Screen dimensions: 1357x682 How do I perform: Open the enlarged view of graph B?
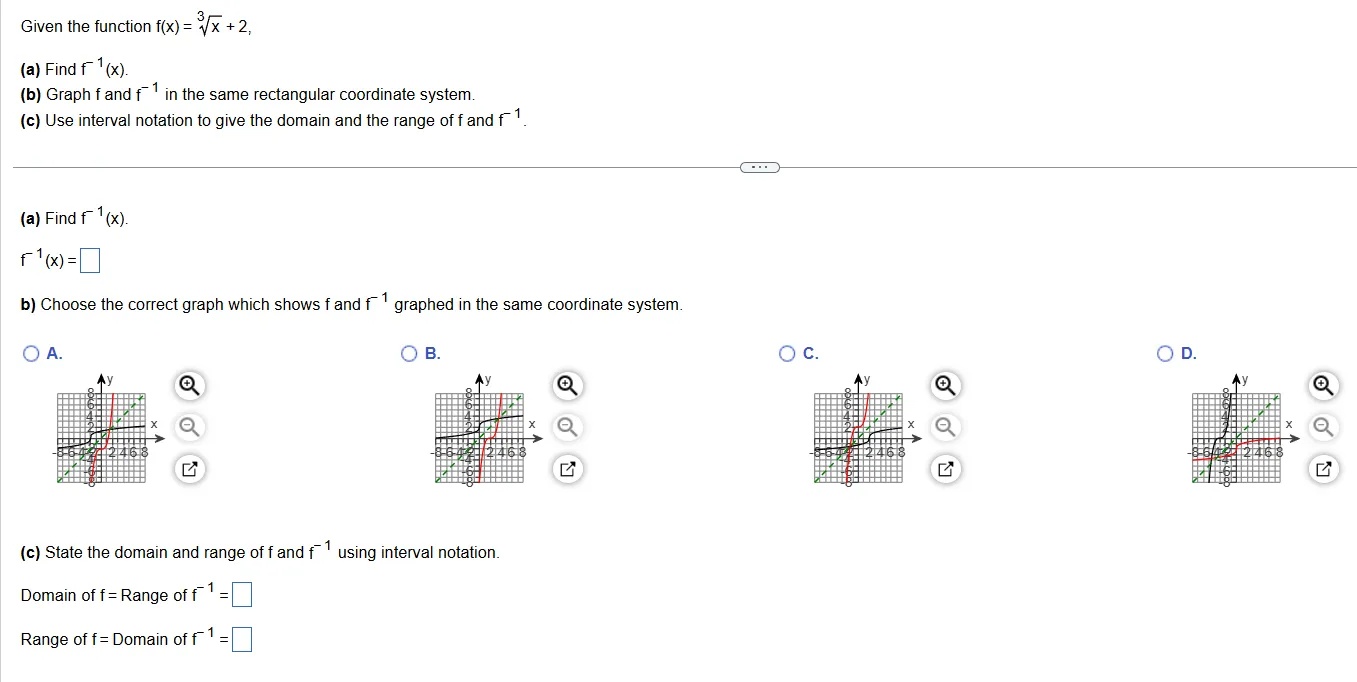pyautogui.click(x=566, y=469)
